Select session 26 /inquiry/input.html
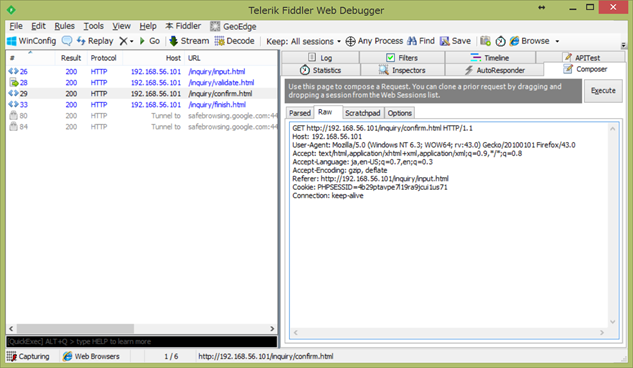633x368 pixels. (141, 71)
